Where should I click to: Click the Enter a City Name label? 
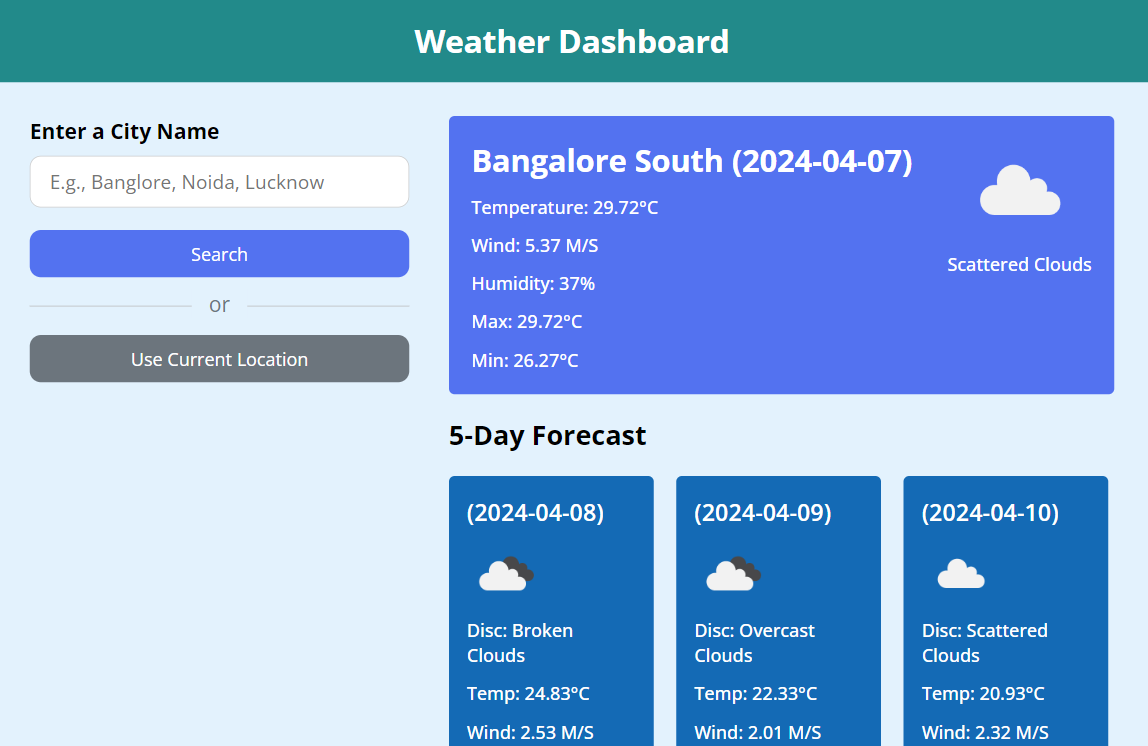[124, 132]
